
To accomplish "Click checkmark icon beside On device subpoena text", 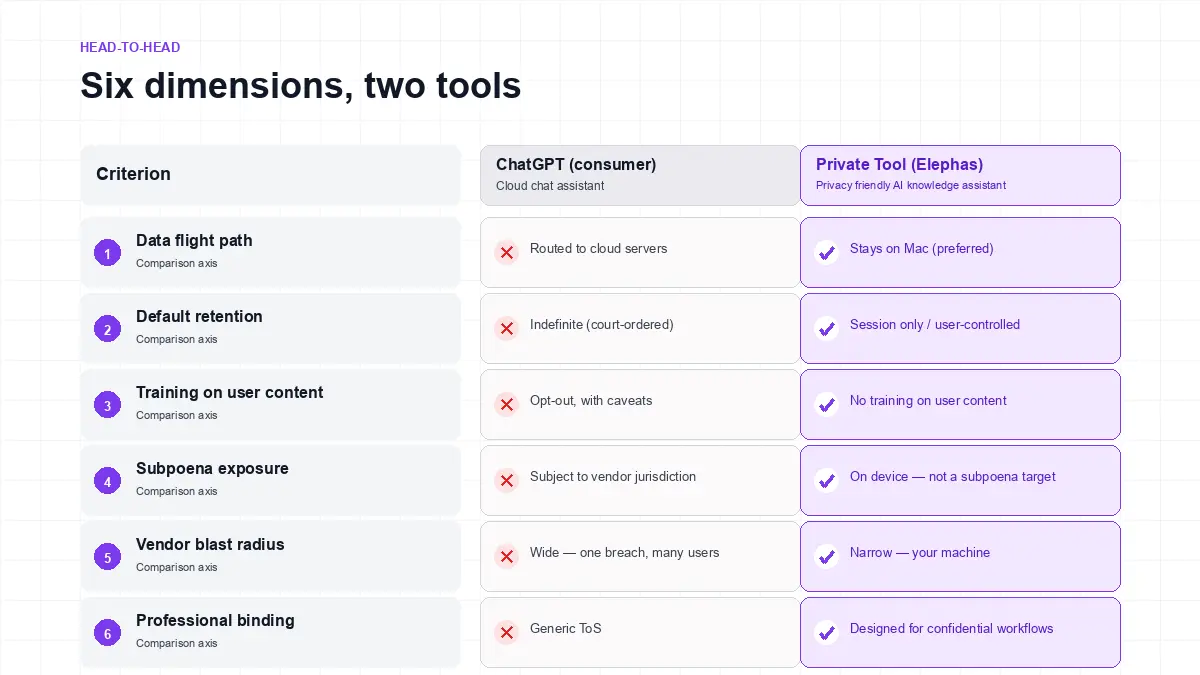I will 827,481.
